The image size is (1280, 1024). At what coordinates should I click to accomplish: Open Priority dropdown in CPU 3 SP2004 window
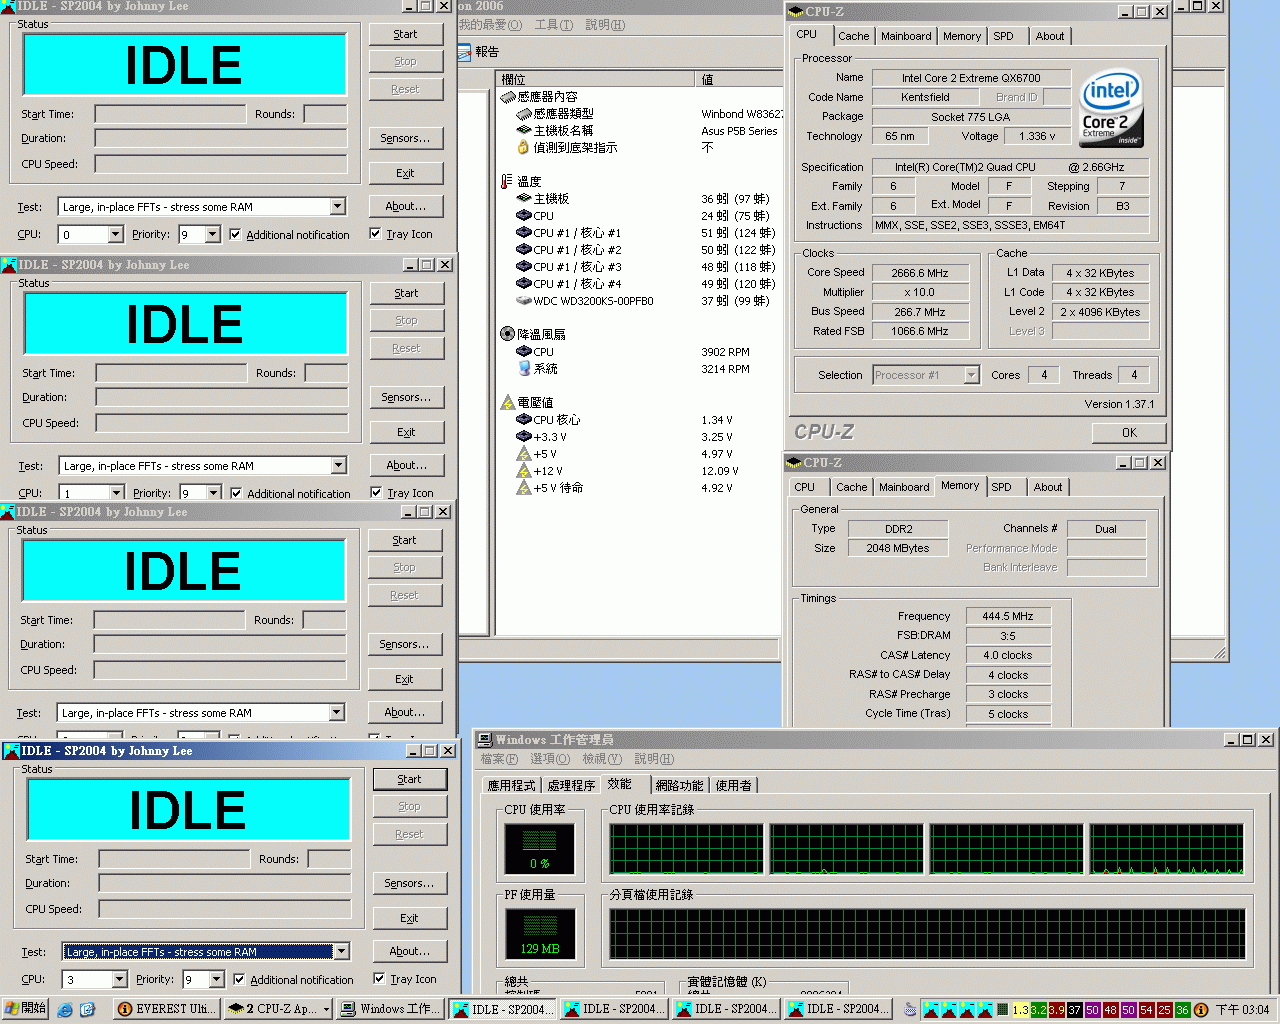(x=216, y=980)
